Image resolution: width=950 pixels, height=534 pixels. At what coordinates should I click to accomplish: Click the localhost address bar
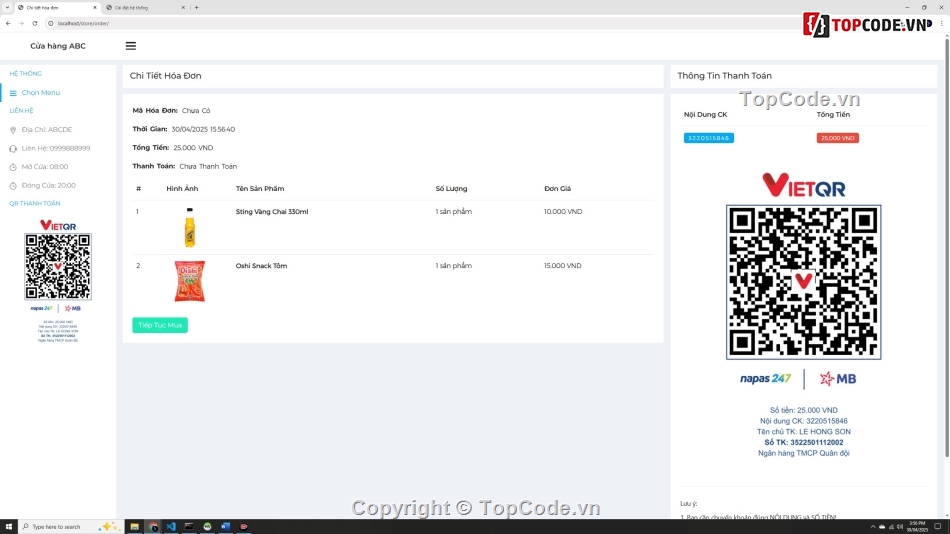(x=424, y=23)
